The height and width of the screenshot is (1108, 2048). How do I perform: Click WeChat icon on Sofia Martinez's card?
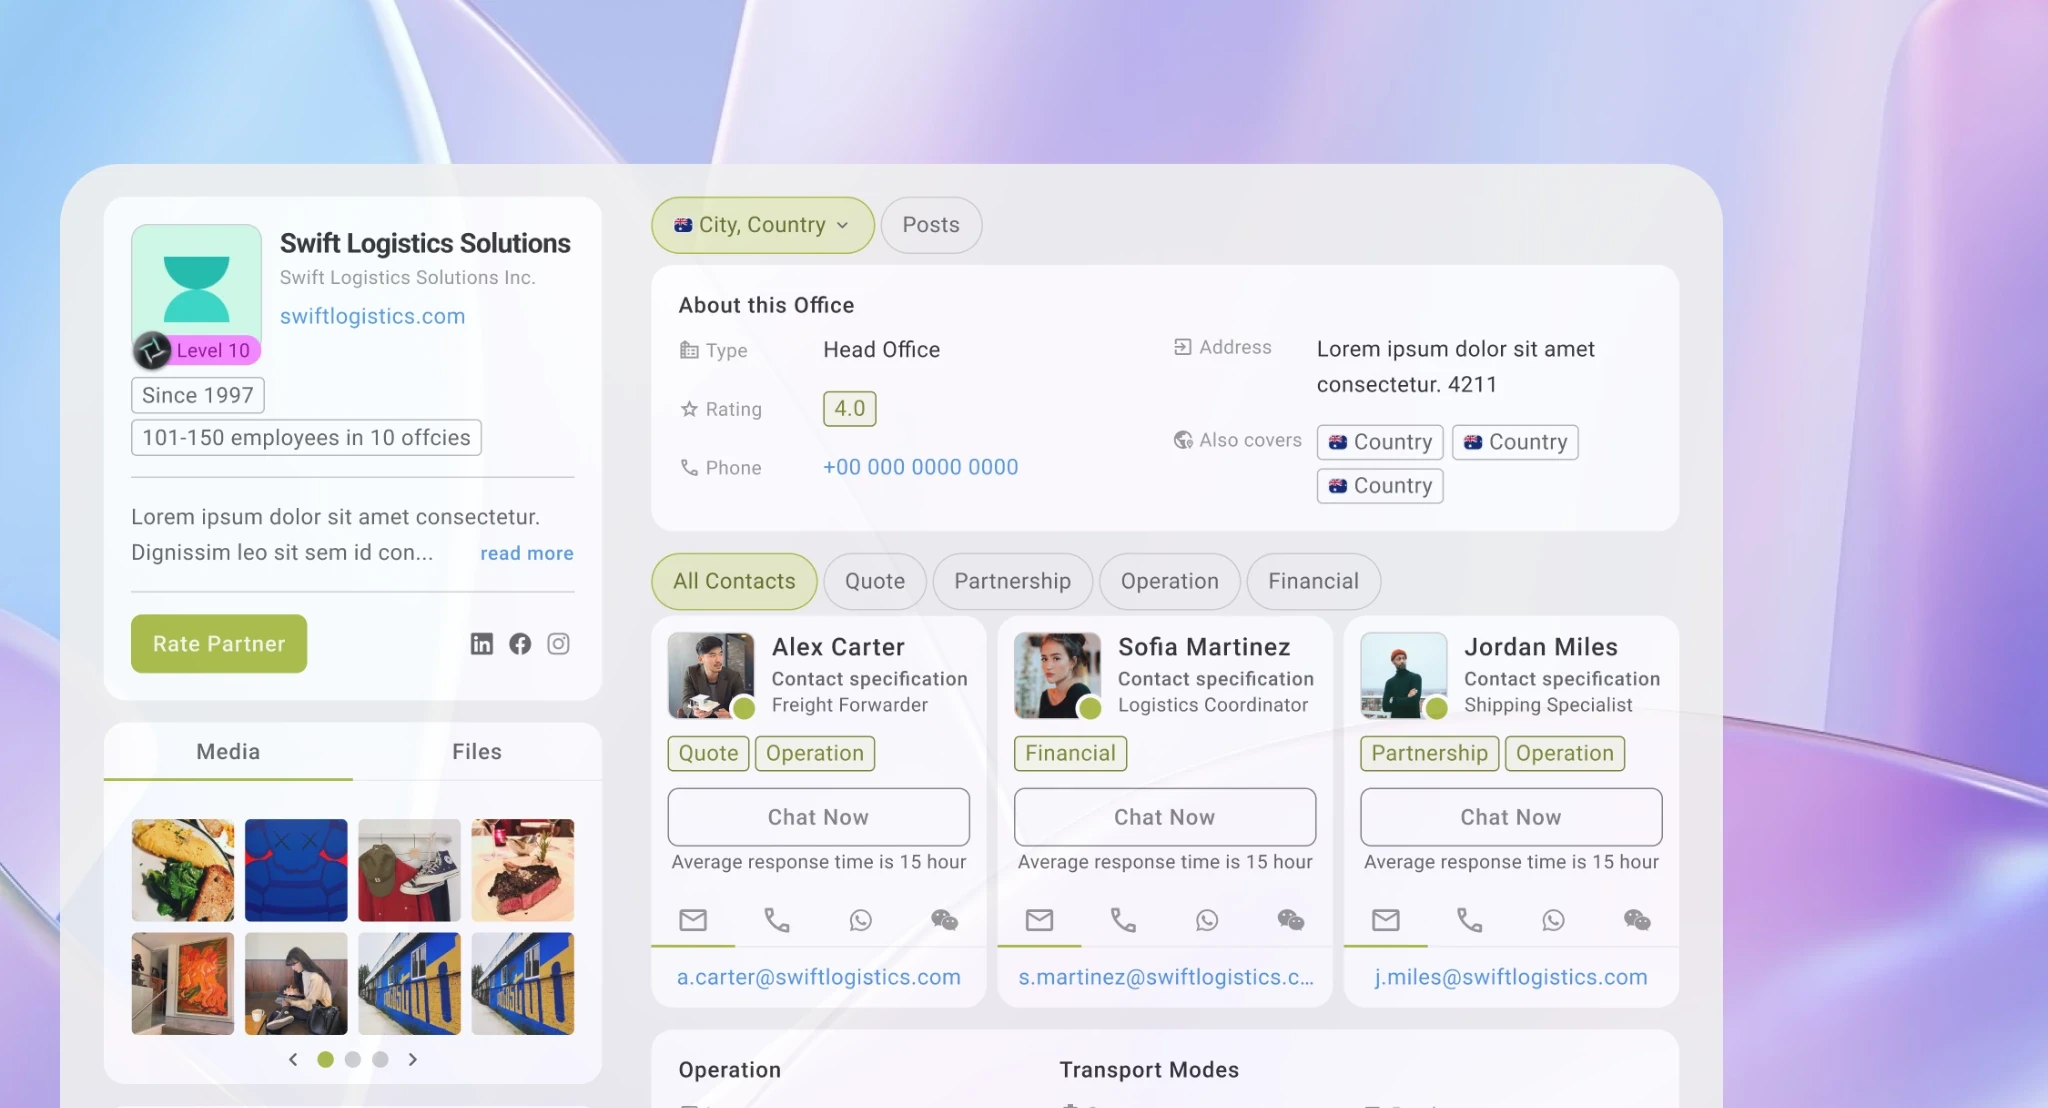[x=1291, y=920]
